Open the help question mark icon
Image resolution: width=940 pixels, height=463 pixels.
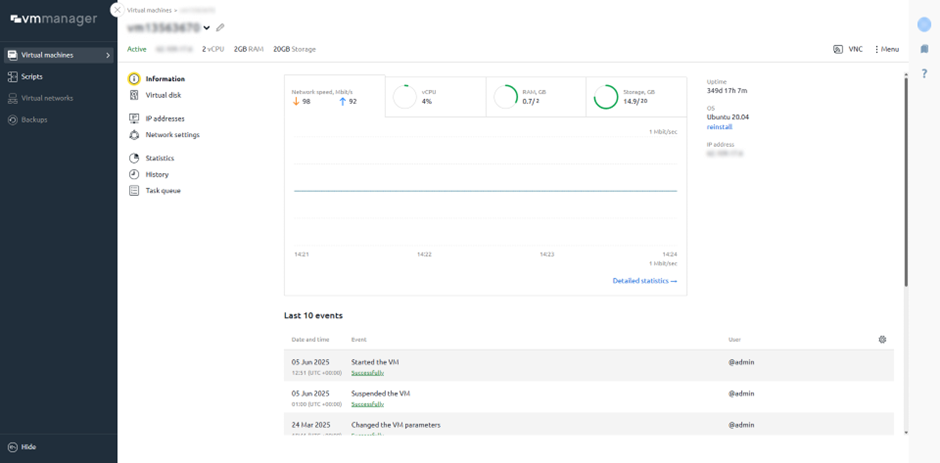(924, 74)
